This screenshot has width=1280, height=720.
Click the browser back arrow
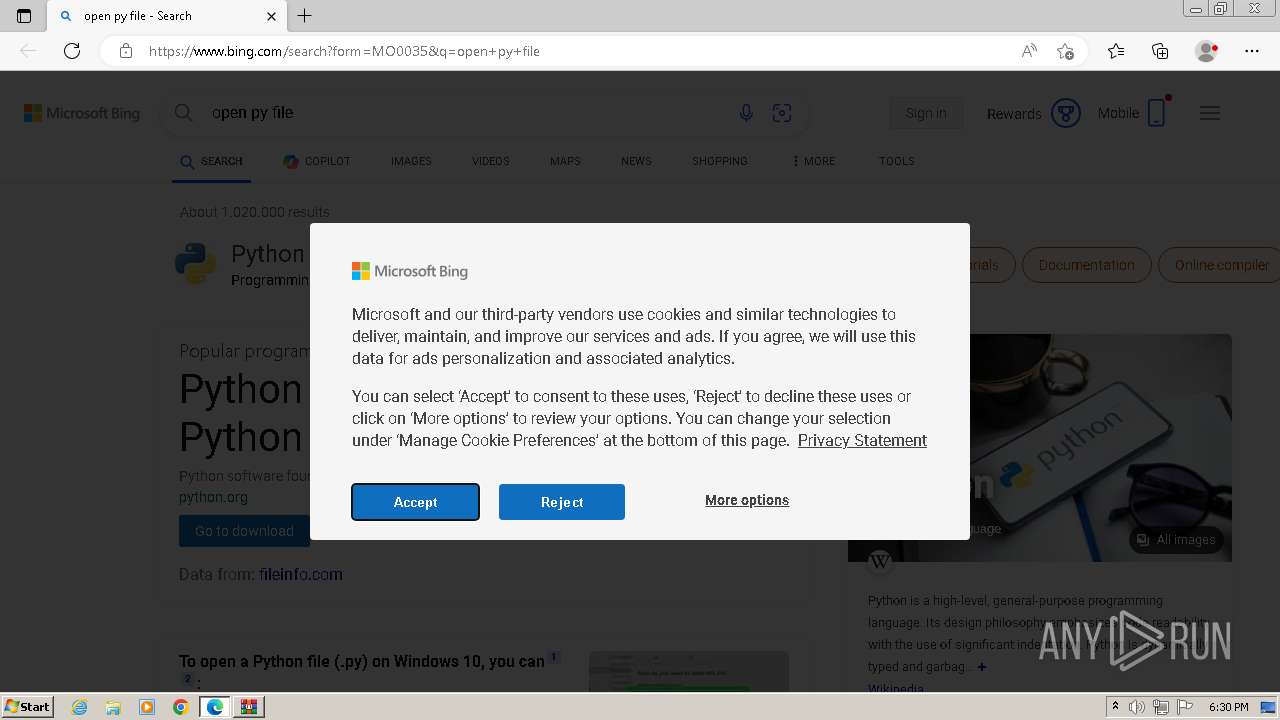[x=28, y=51]
